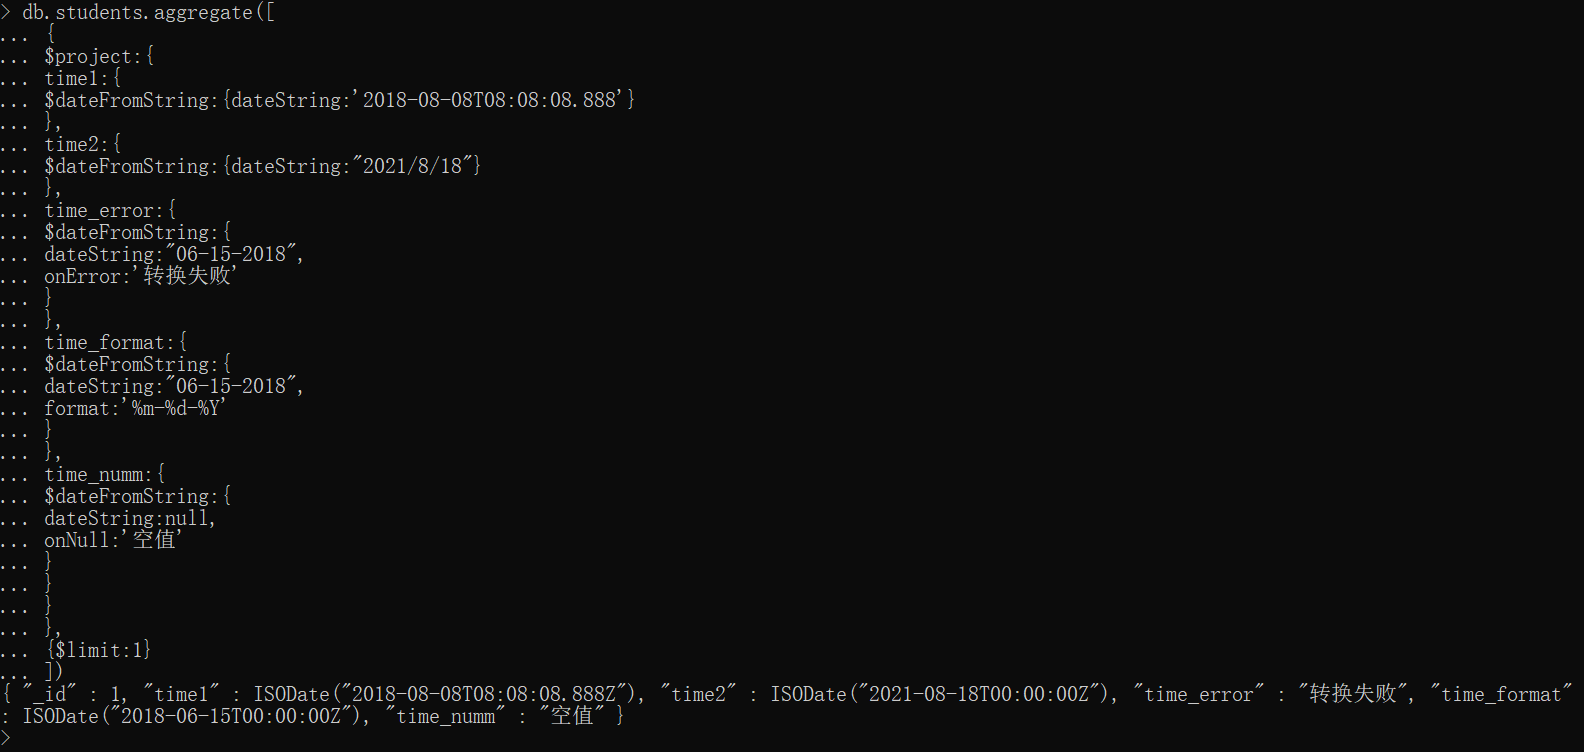This screenshot has width=1584, height=752.
Task: Click the dateString:null line
Action: coord(129,519)
